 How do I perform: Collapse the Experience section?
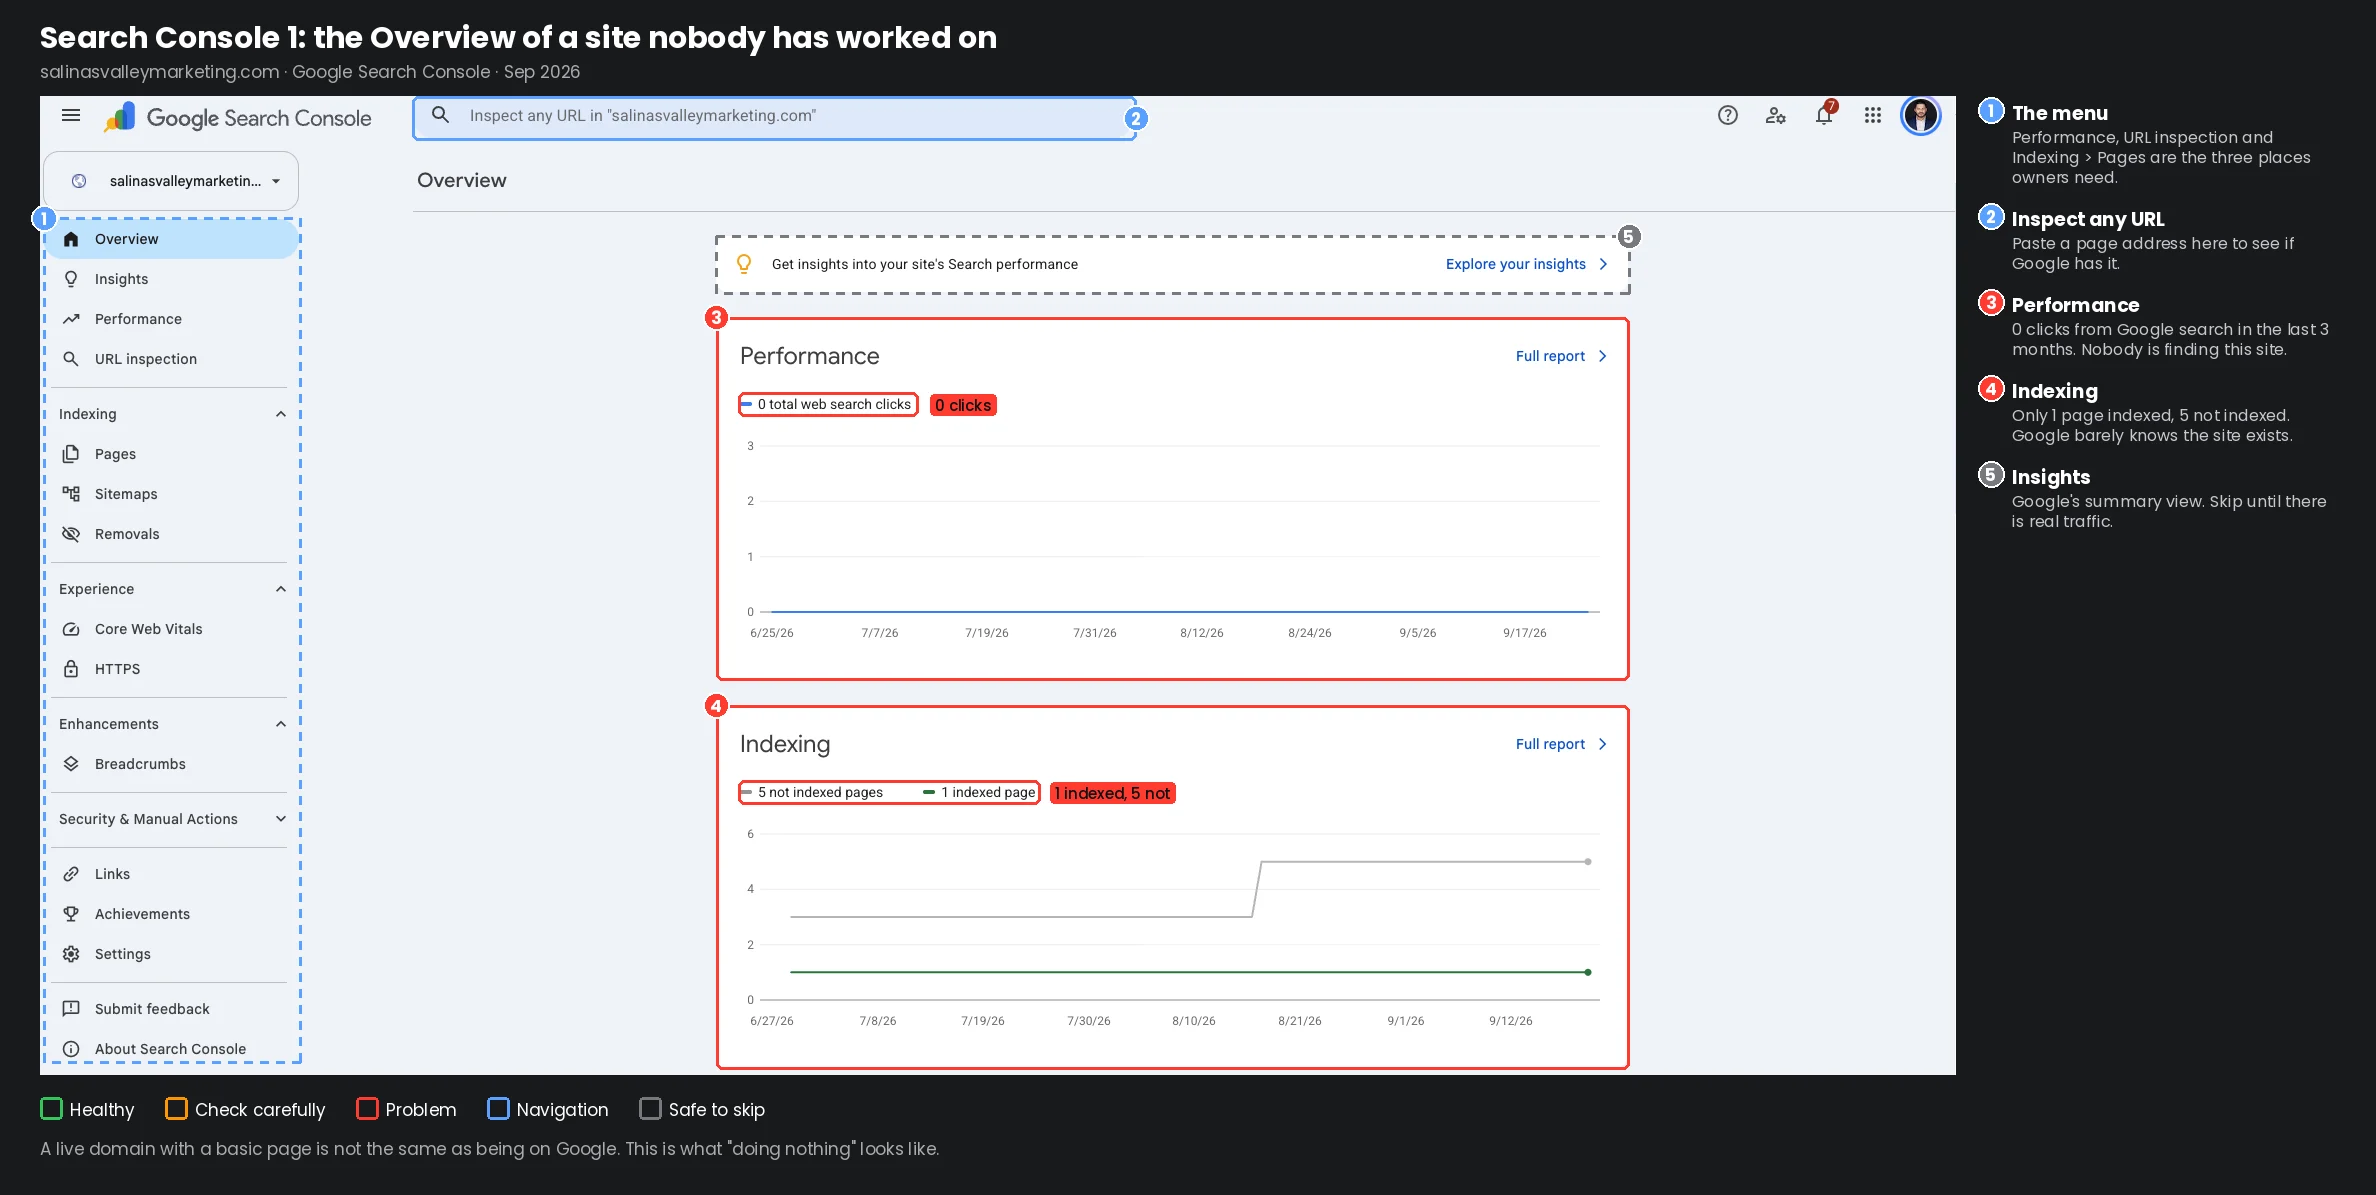tap(281, 589)
